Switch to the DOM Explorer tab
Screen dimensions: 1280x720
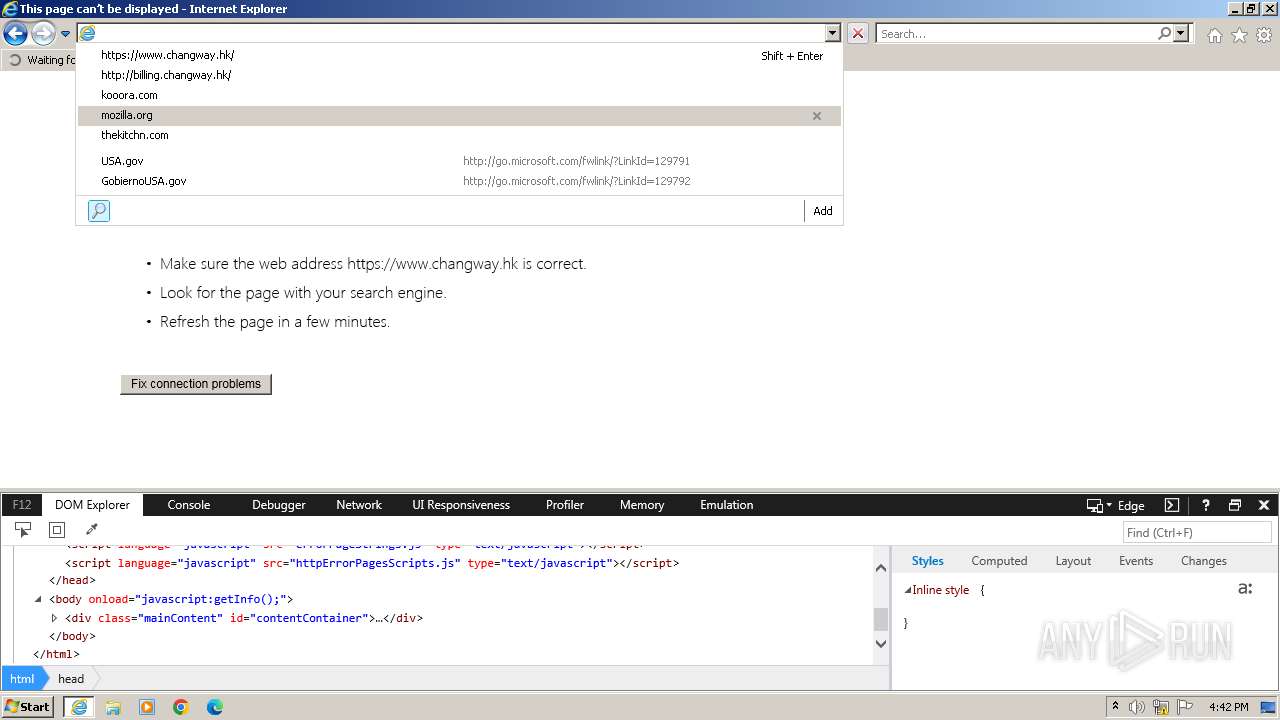click(x=93, y=505)
